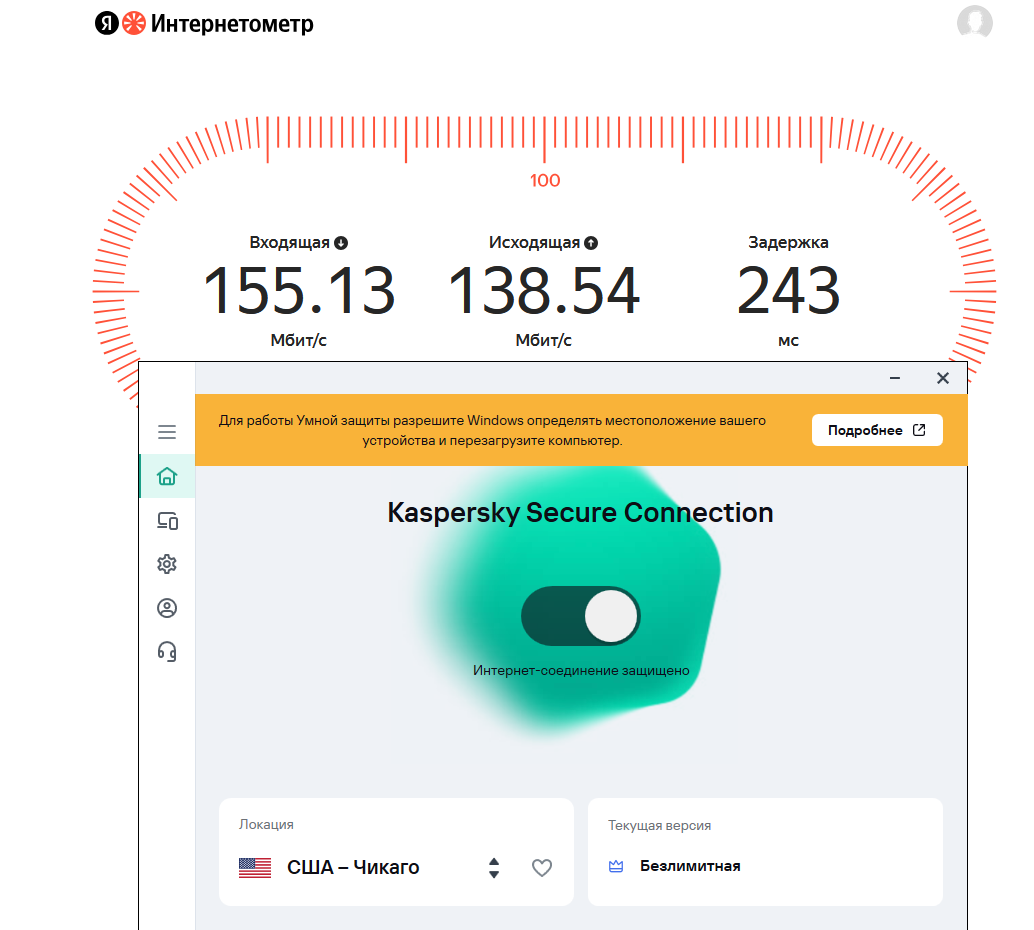1034x930 pixels.
Task: Turn off the secure connection toggle
Action: 581,616
